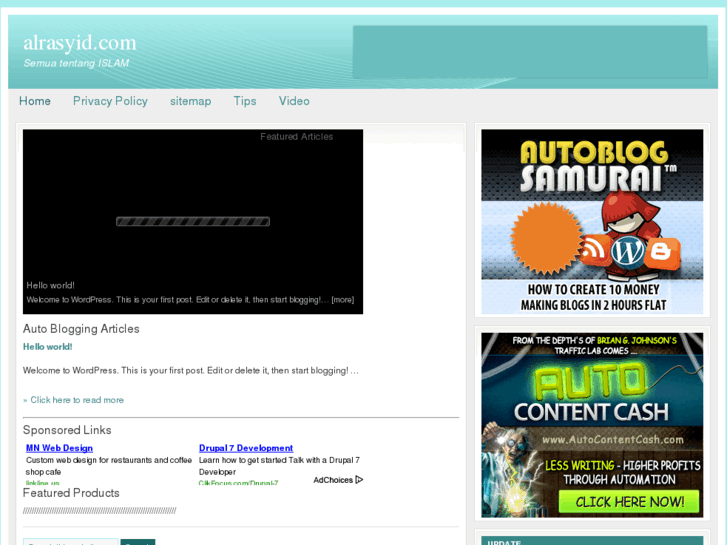Open the Video menu item
The image size is (727, 545).
(x=294, y=101)
